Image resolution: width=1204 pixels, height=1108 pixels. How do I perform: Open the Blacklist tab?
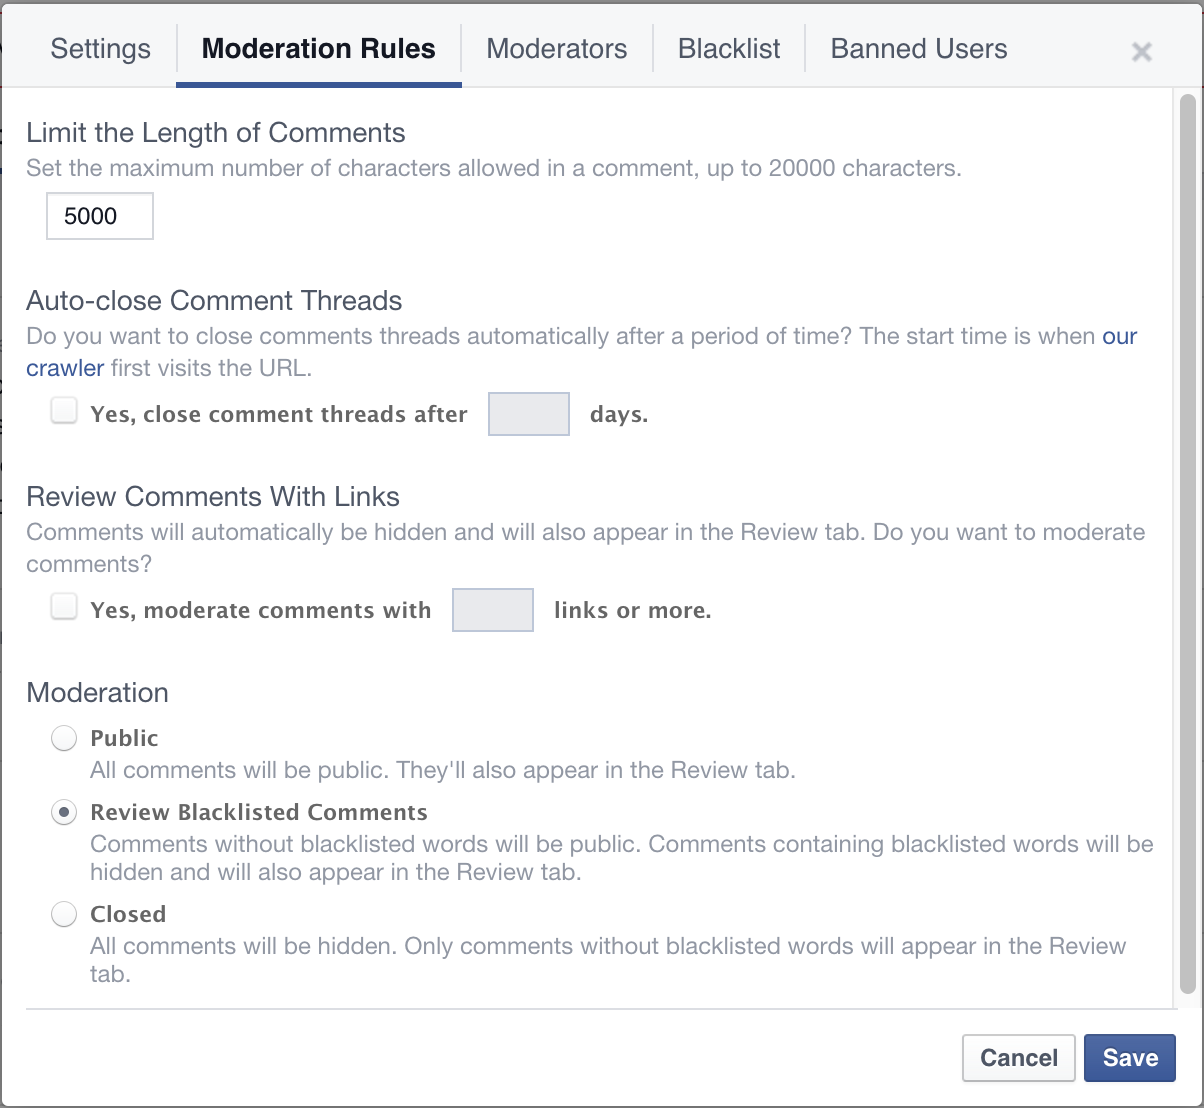pos(729,48)
